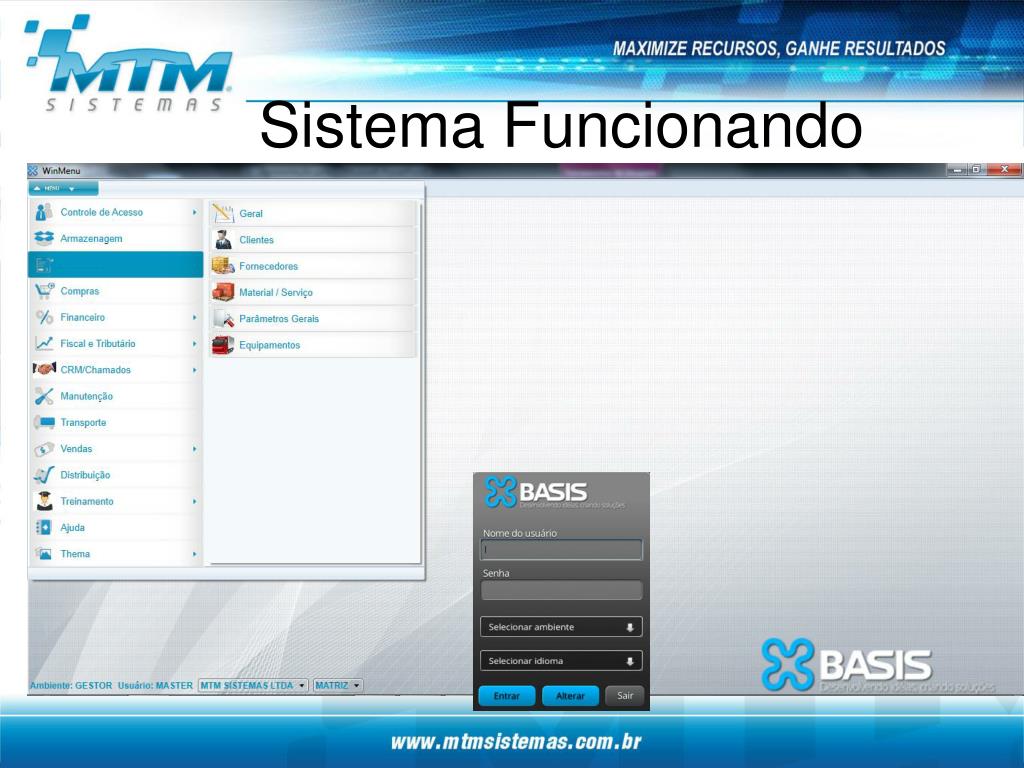This screenshot has width=1024, height=768.
Task: Open the MATRIZ dropdown
Action: [338, 685]
